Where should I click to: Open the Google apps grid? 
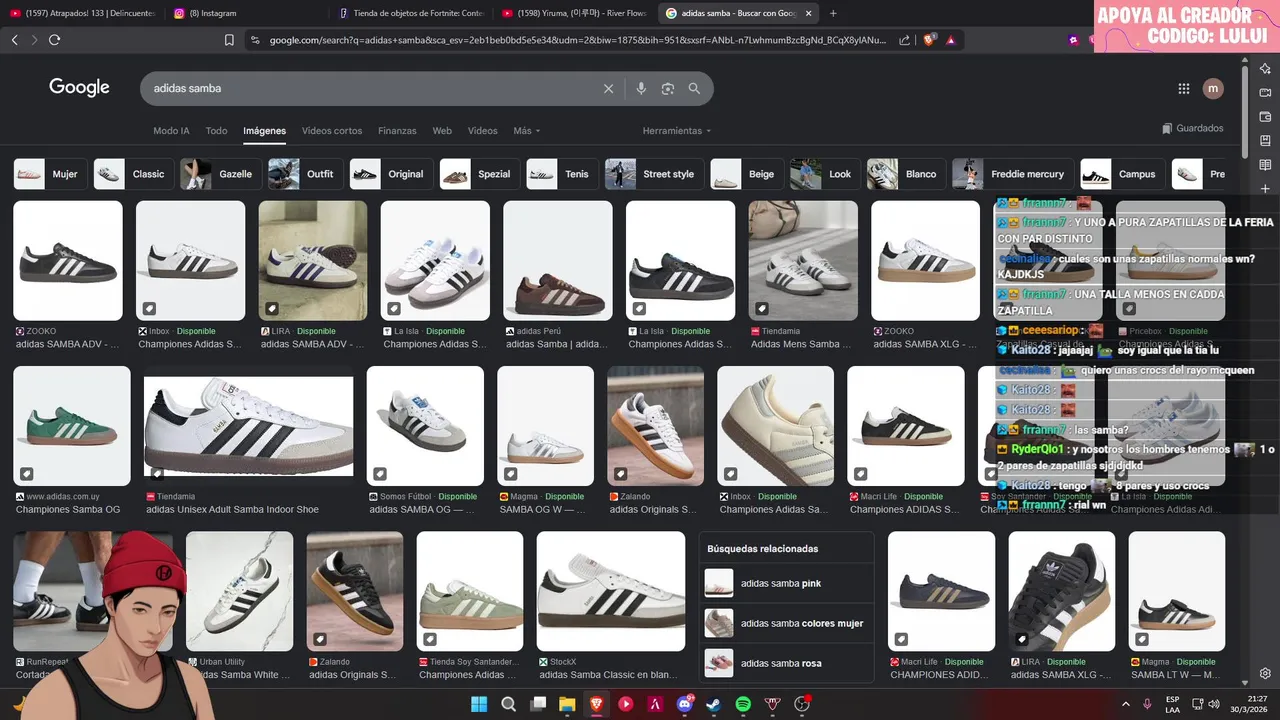(1184, 89)
